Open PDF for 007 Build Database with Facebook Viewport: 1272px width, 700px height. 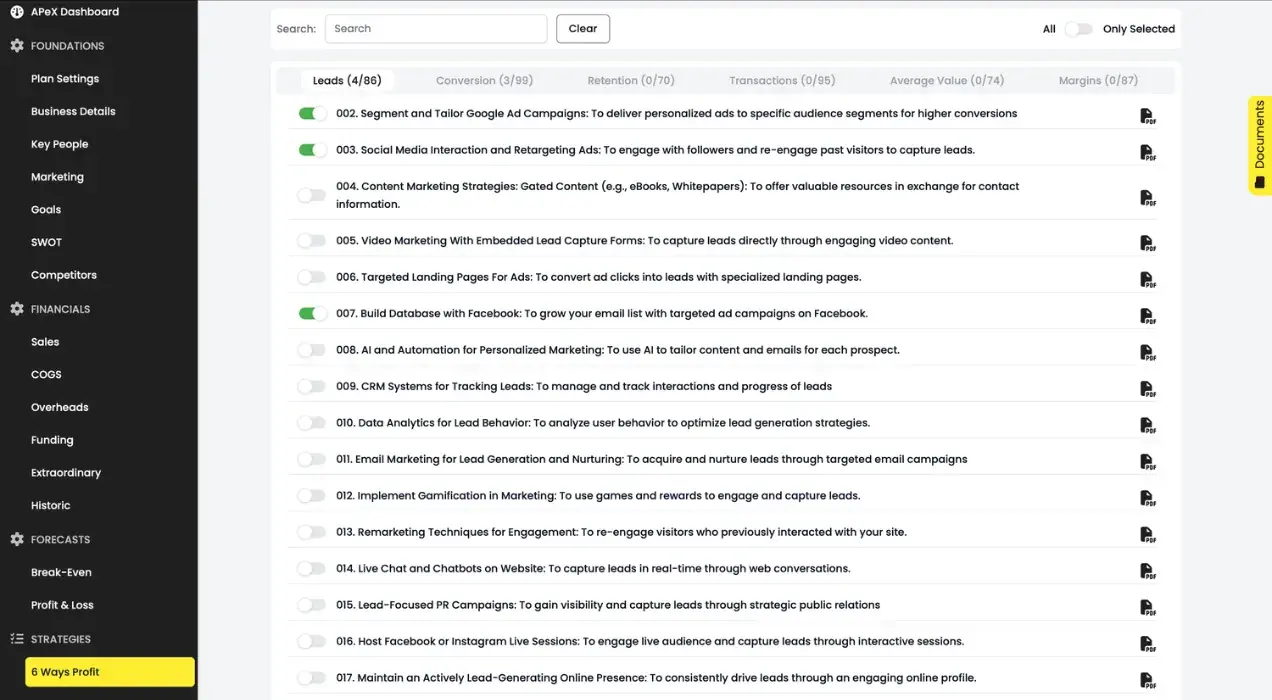[x=1148, y=317]
